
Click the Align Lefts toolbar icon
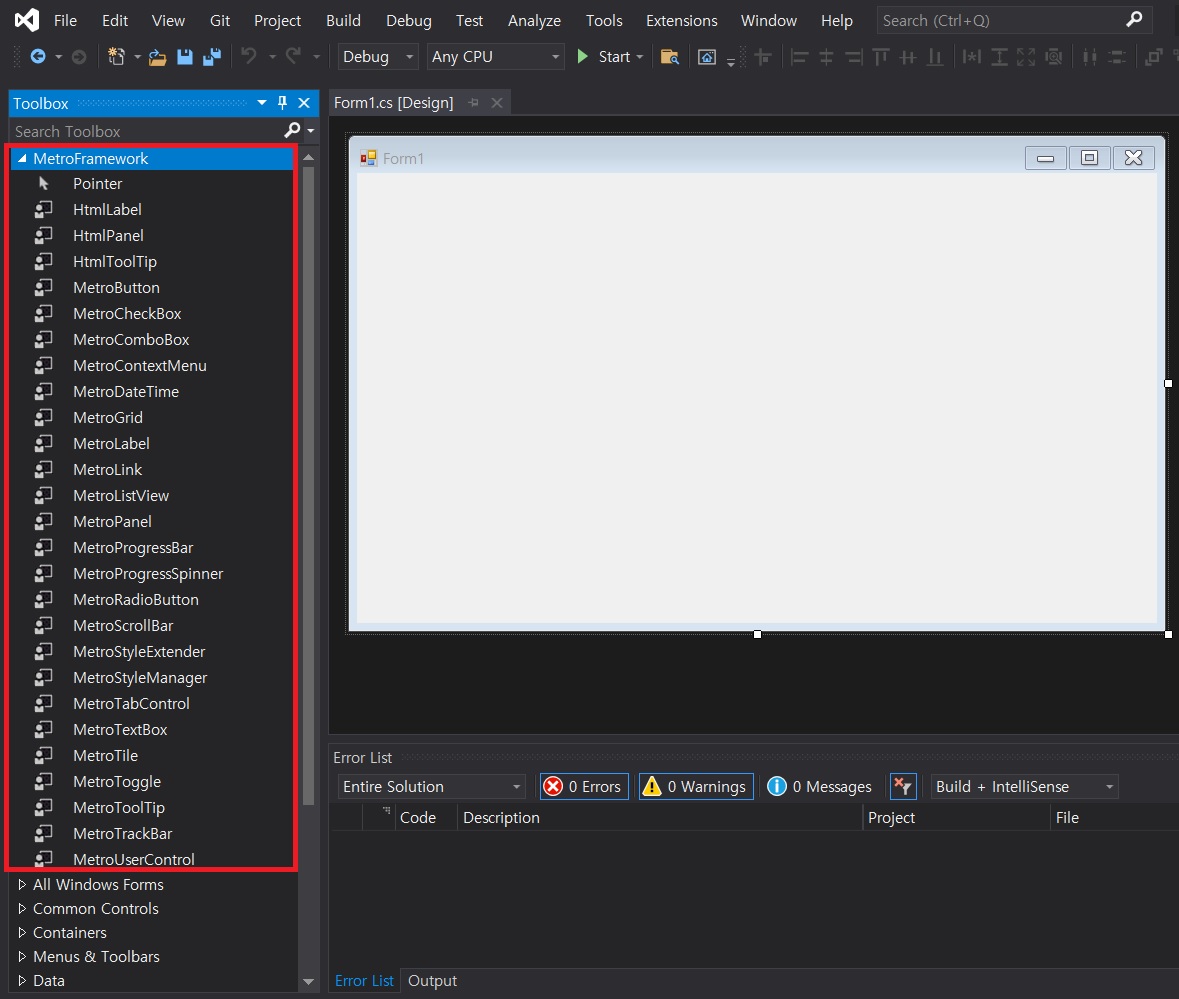coord(799,57)
